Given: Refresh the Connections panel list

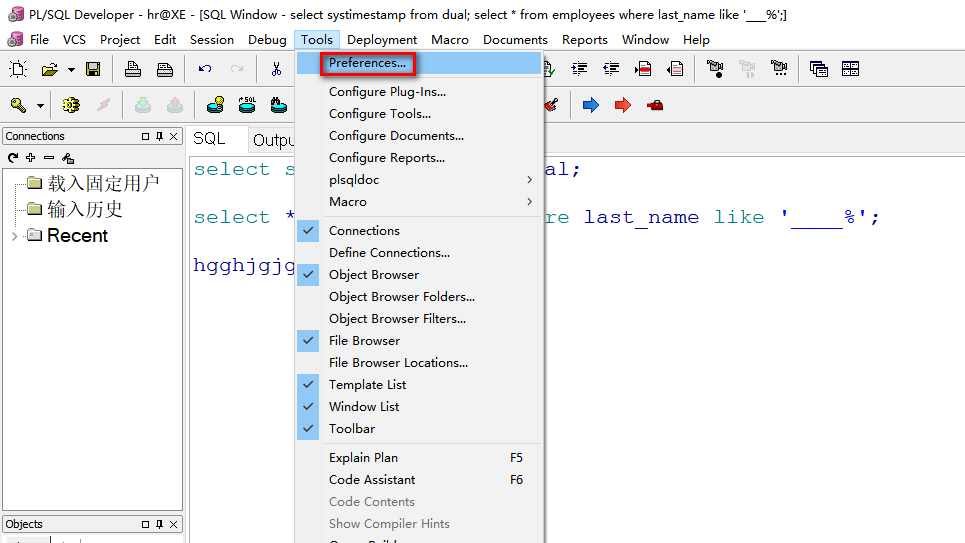Looking at the screenshot, I should point(13,158).
